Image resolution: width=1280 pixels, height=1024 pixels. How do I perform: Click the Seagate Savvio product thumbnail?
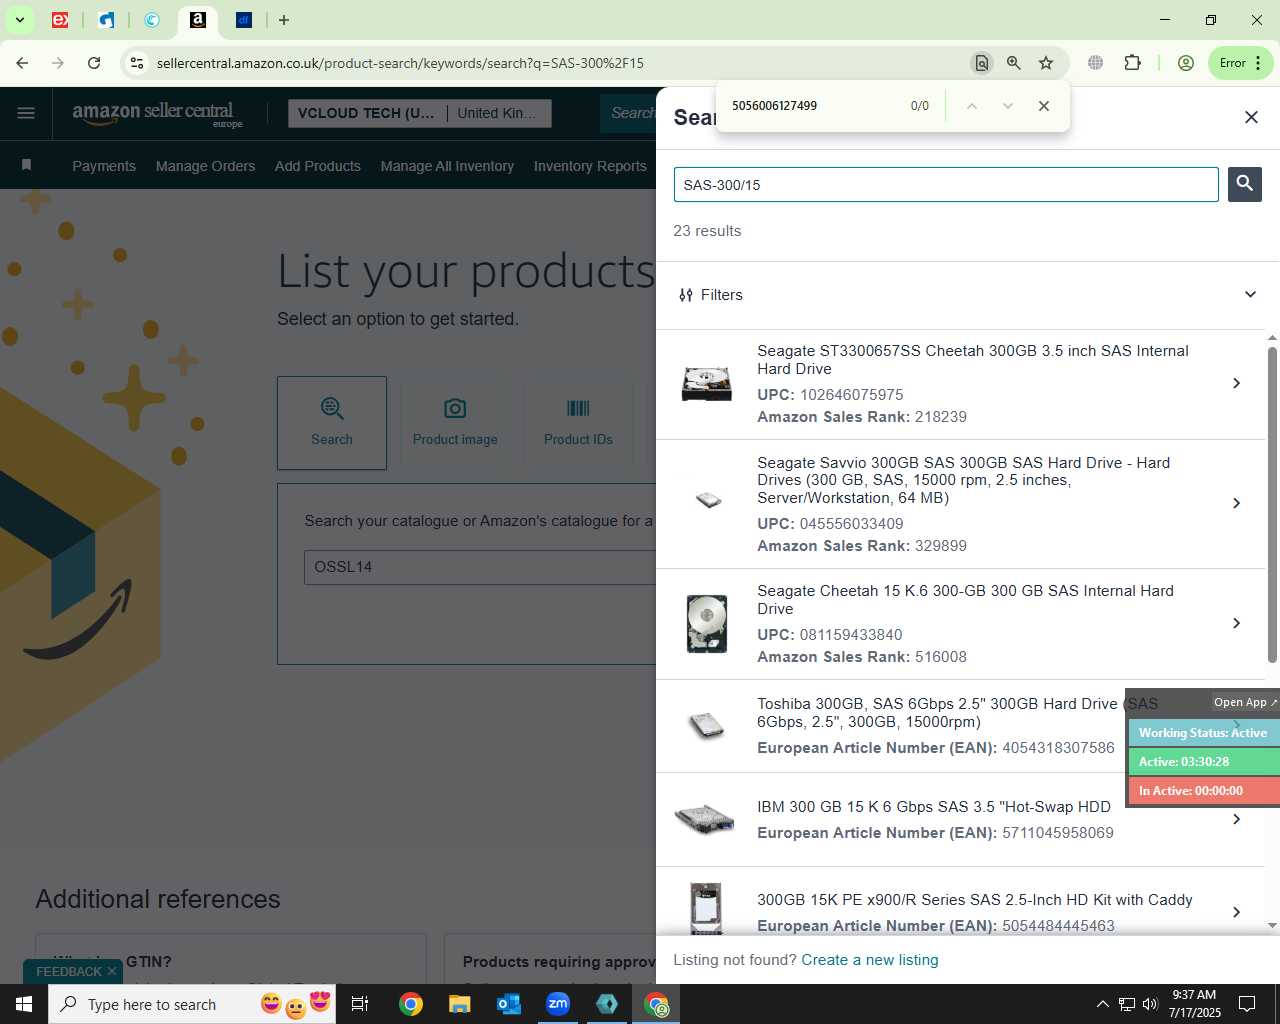tap(708, 500)
